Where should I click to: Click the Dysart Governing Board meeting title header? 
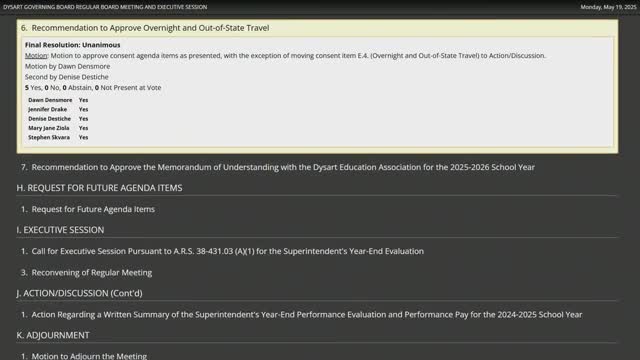click(105, 7)
